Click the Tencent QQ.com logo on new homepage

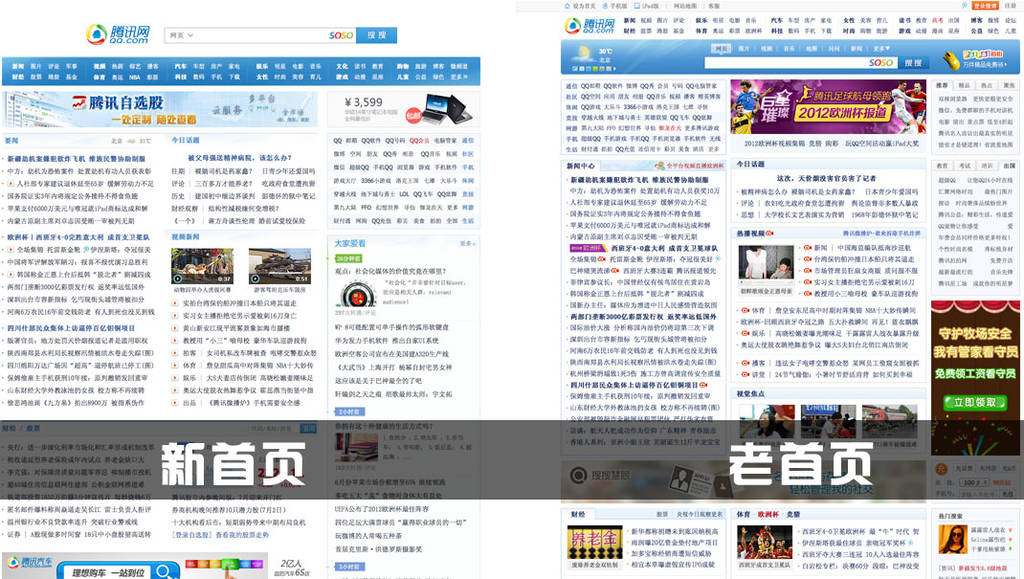pos(118,34)
